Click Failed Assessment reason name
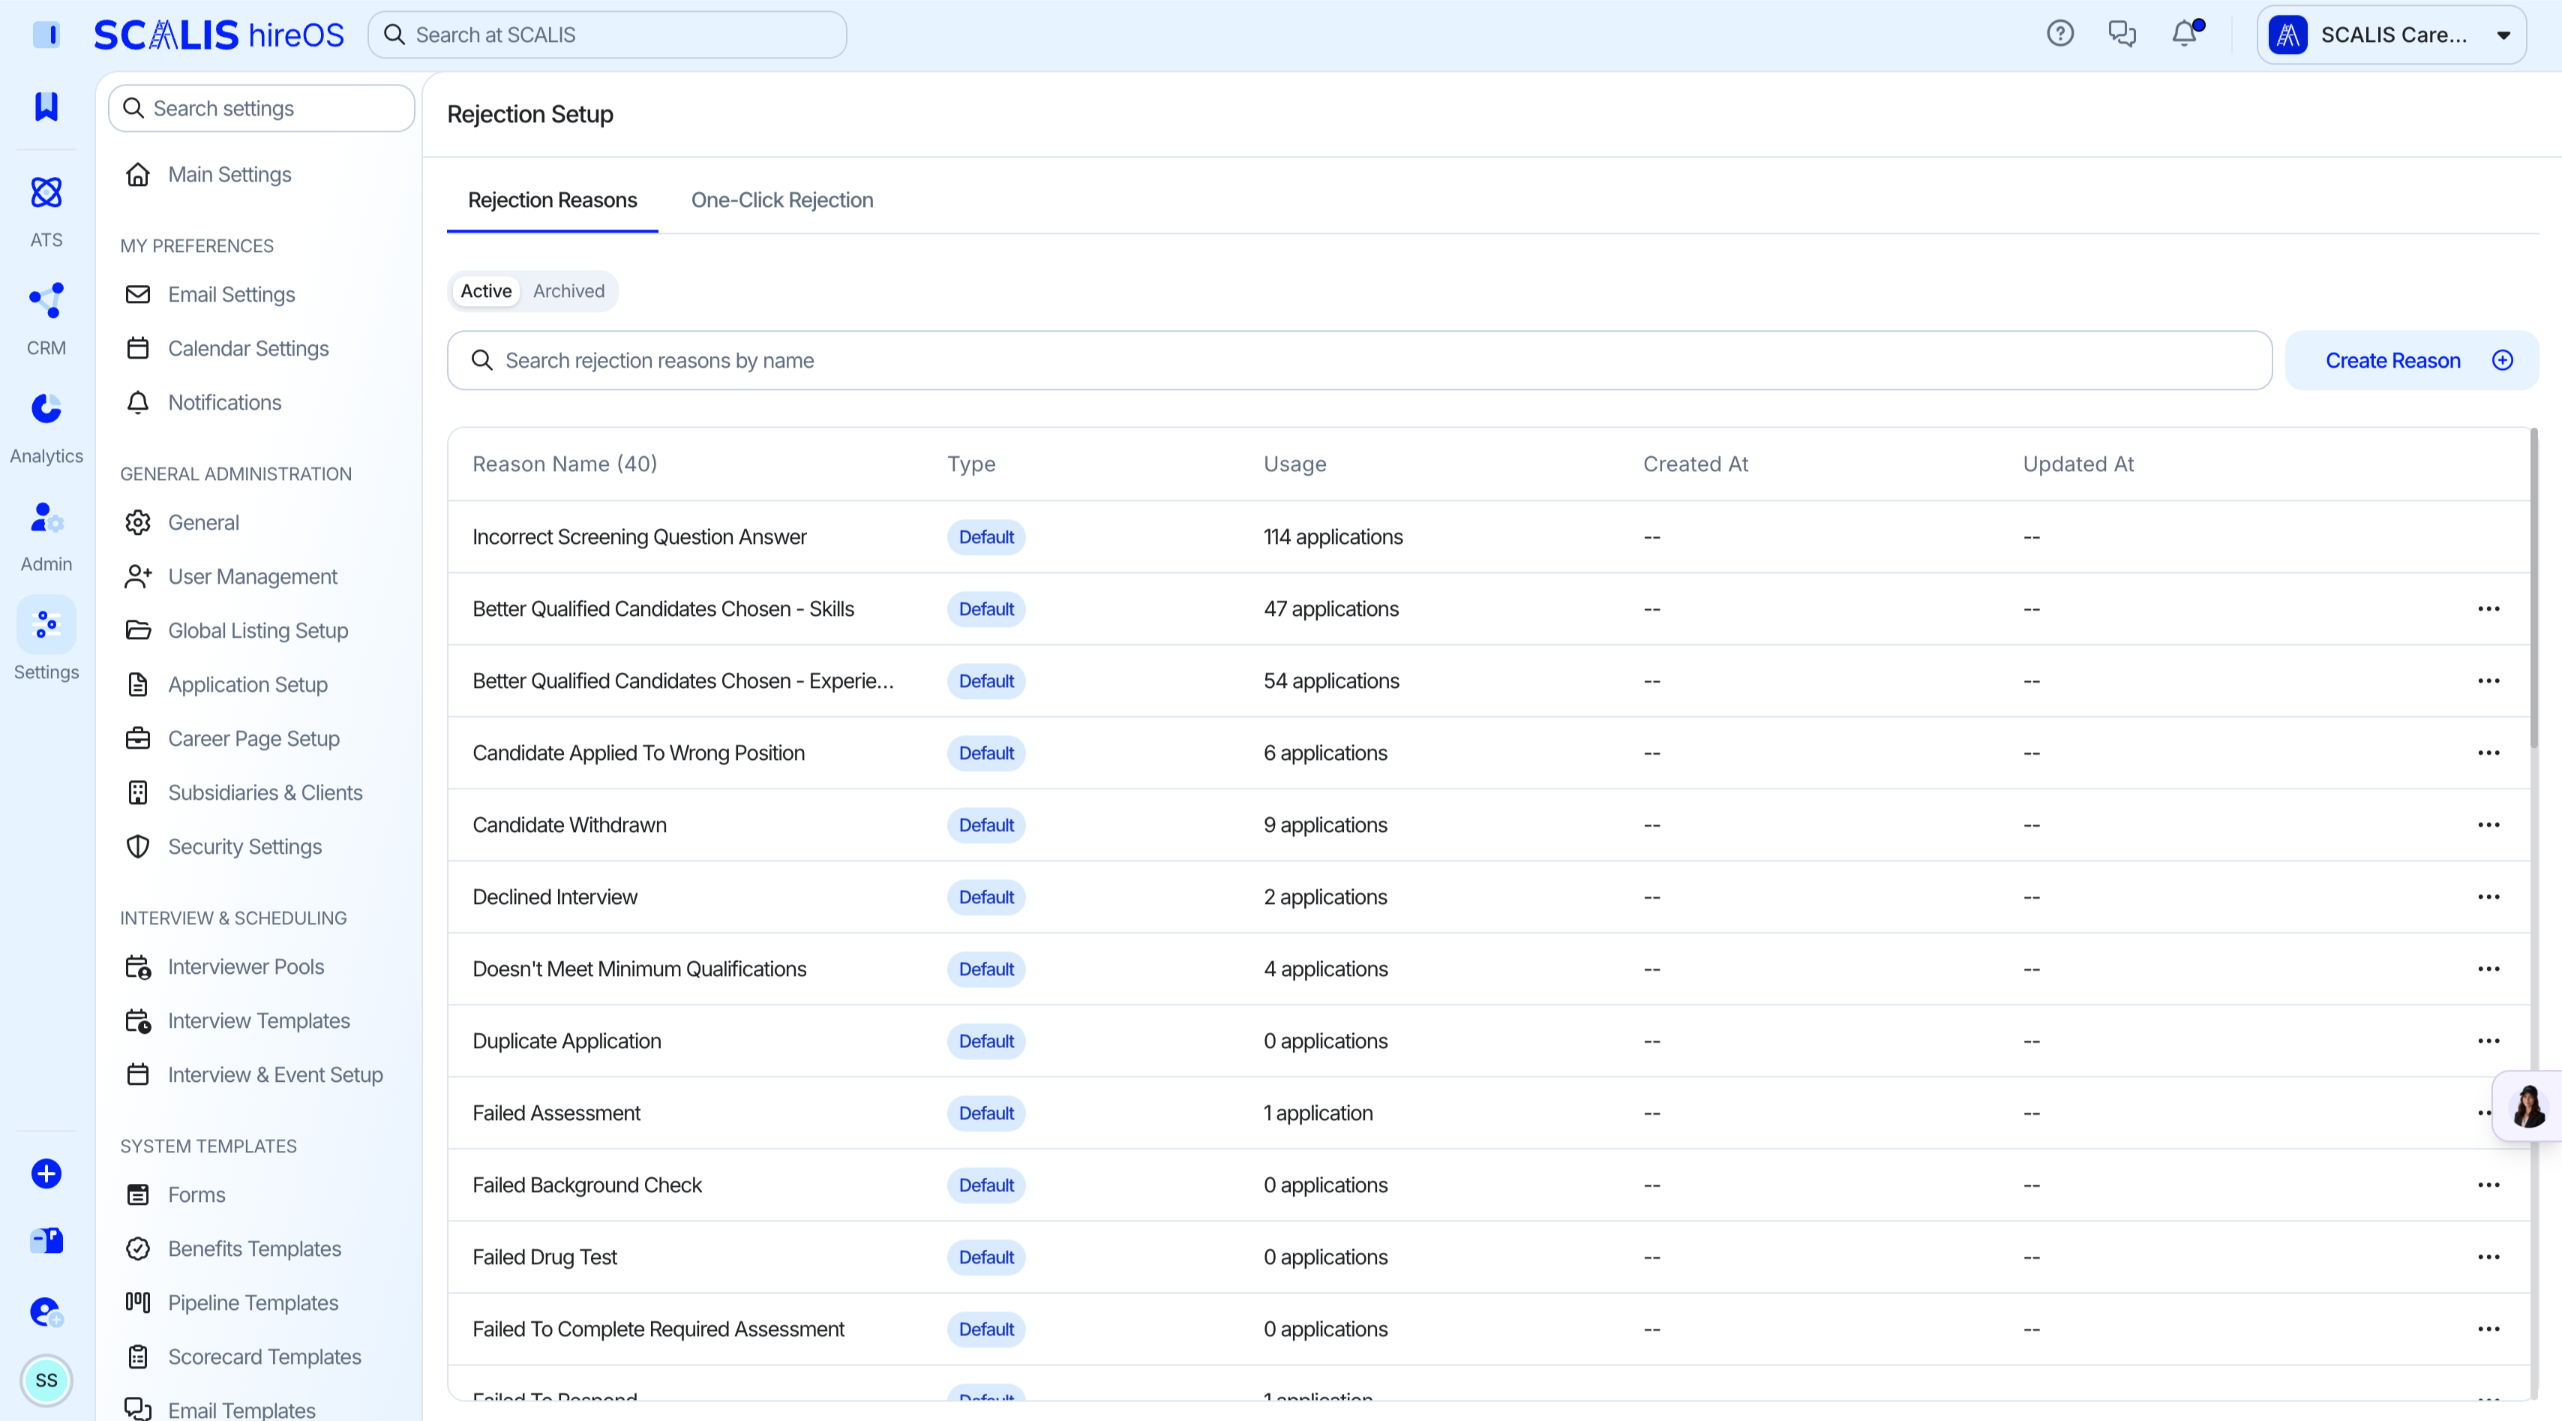This screenshot has width=2562, height=1421. coord(556,1113)
